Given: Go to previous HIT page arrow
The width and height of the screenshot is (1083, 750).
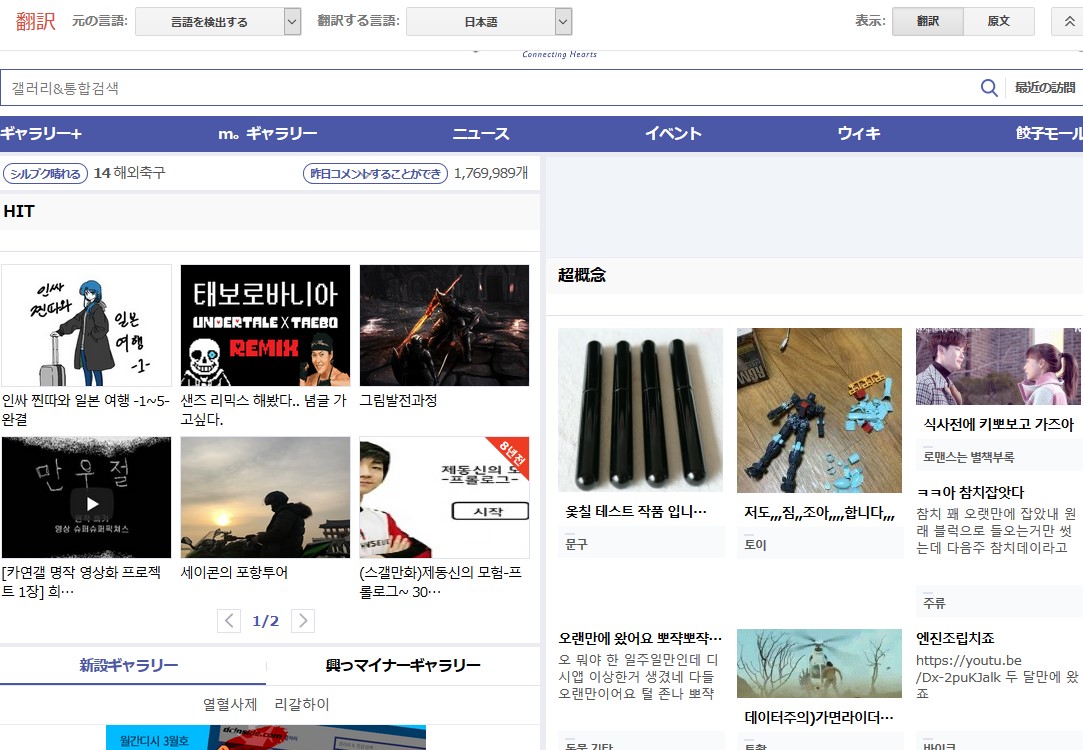Looking at the screenshot, I should 229,621.
